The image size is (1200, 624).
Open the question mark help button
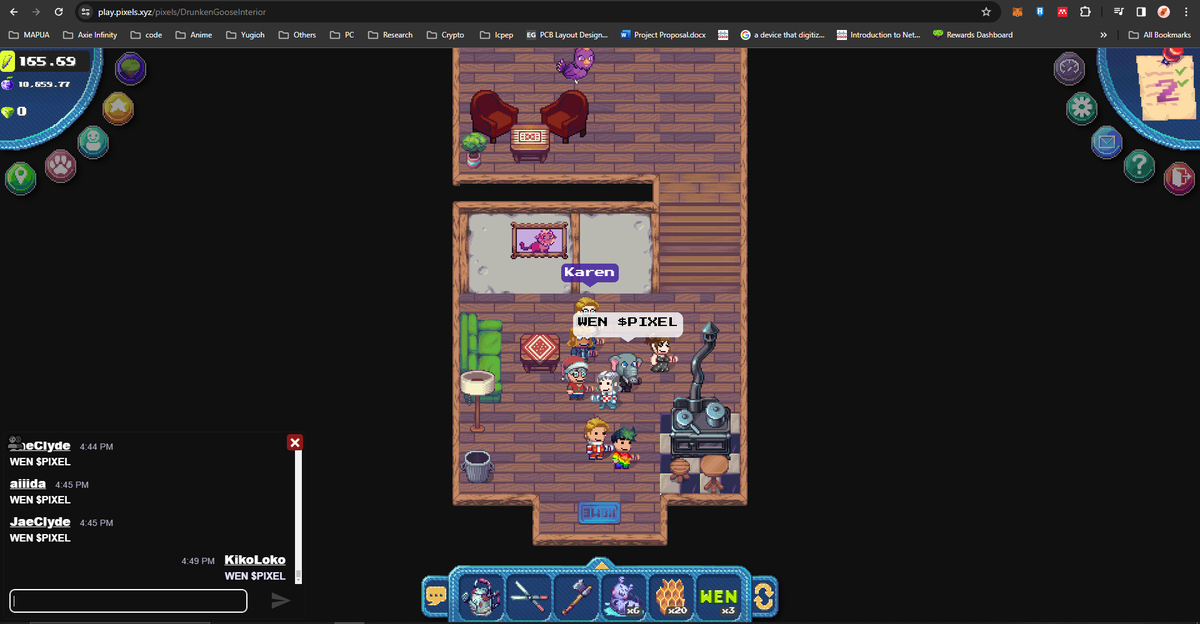(1139, 165)
